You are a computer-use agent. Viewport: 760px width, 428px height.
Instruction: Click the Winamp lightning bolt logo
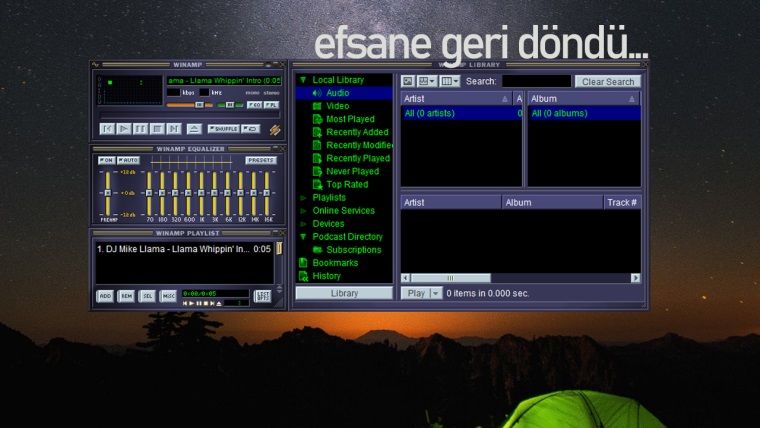[x=275, y=129]
